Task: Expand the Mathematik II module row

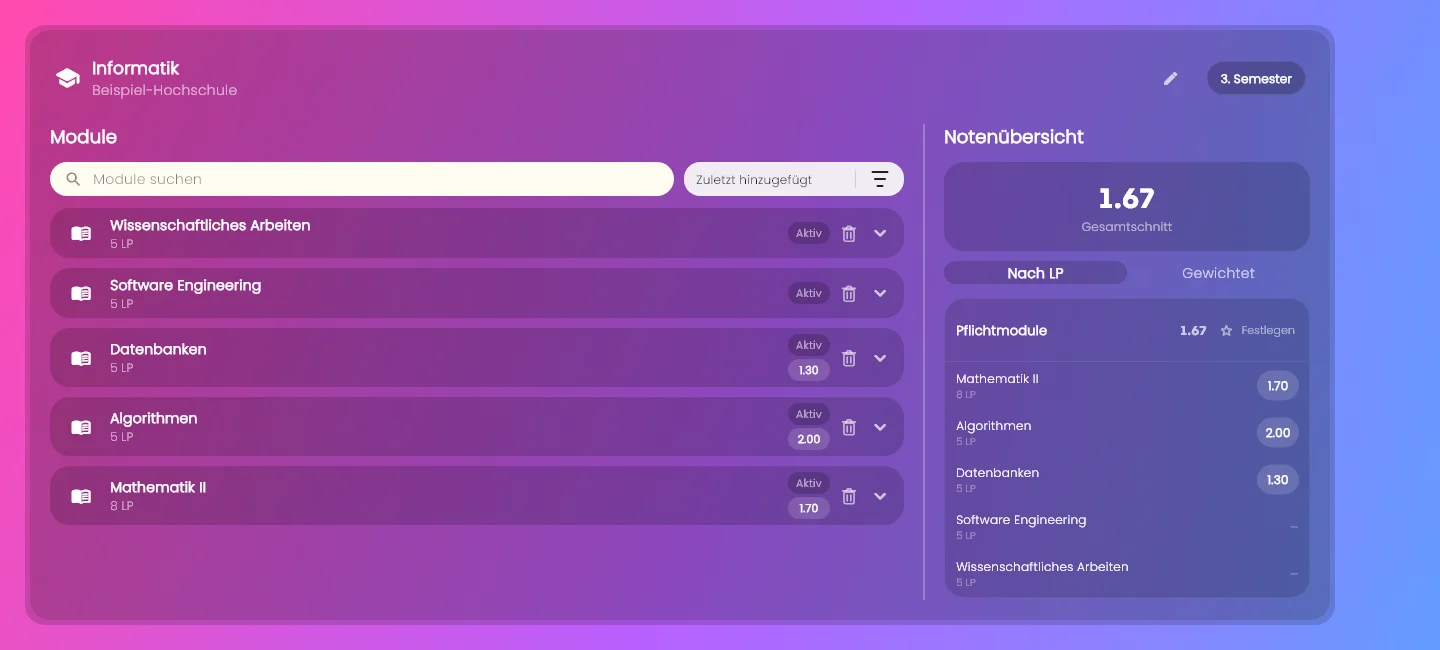Action: [880, 496]
